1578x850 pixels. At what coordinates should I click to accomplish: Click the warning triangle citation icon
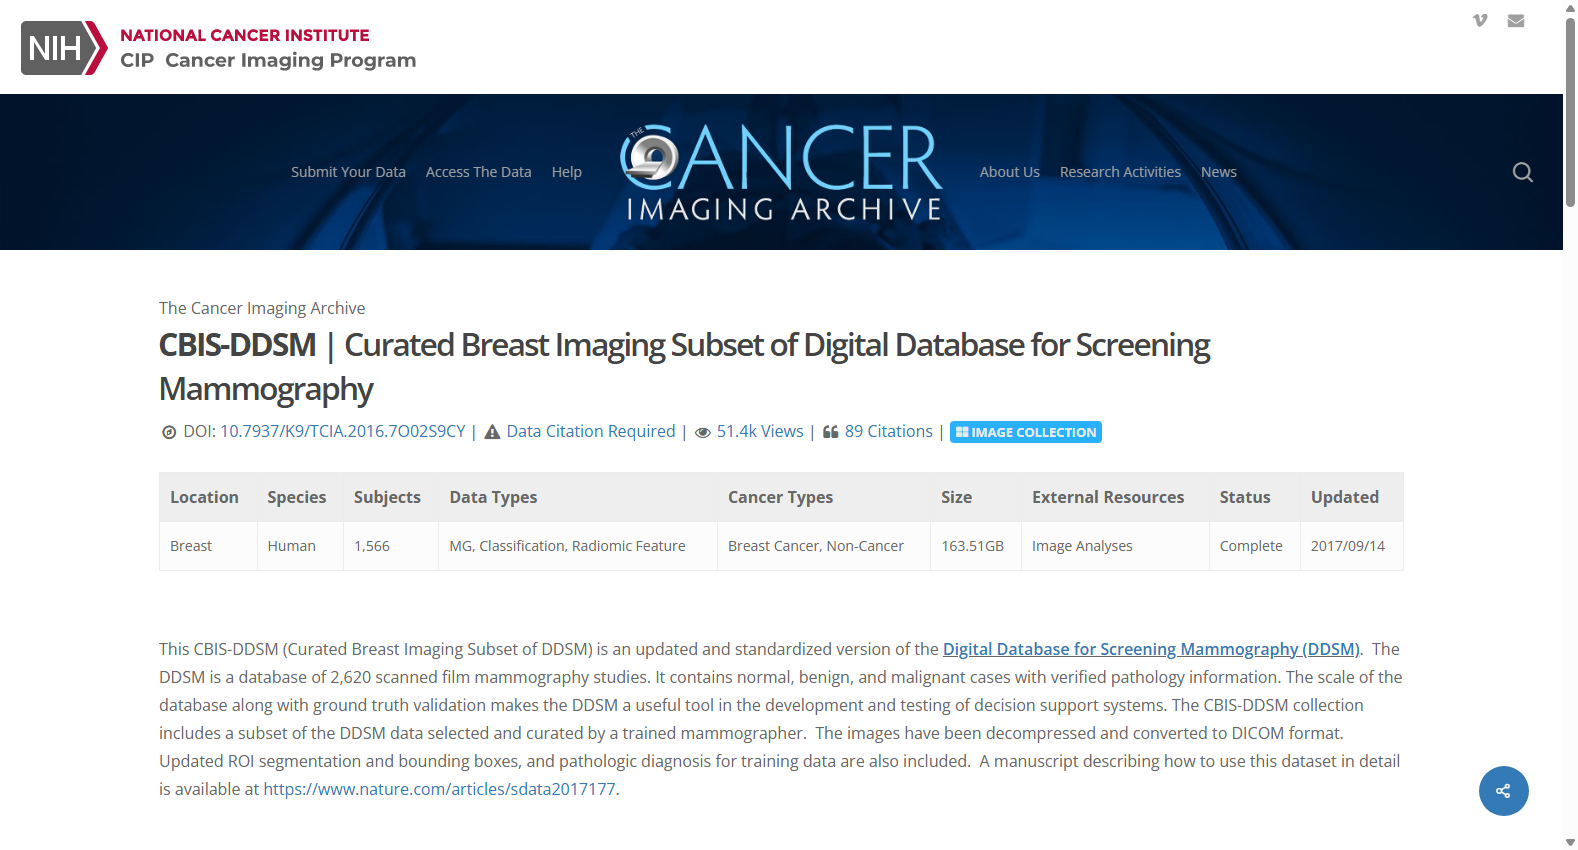click(x=492, y=432)
